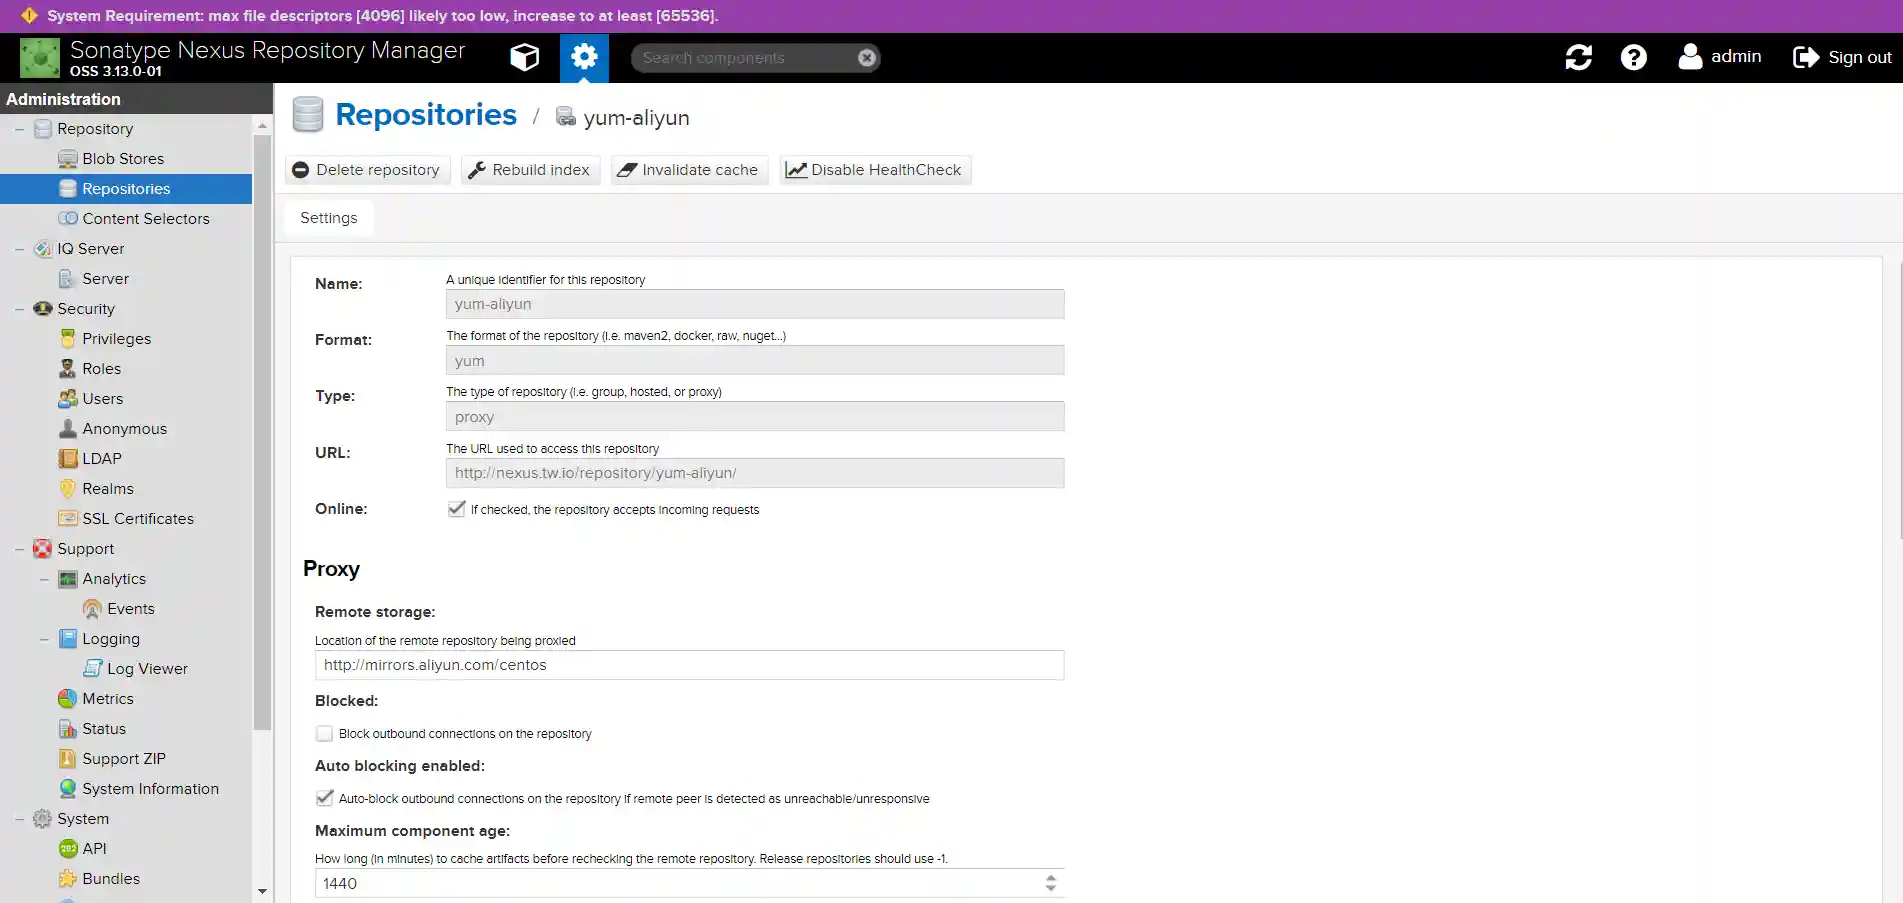Open the admin user account menu
Image resolution: width=1903 pixels, height=903 pixels.
click(x=1720, y=57)
